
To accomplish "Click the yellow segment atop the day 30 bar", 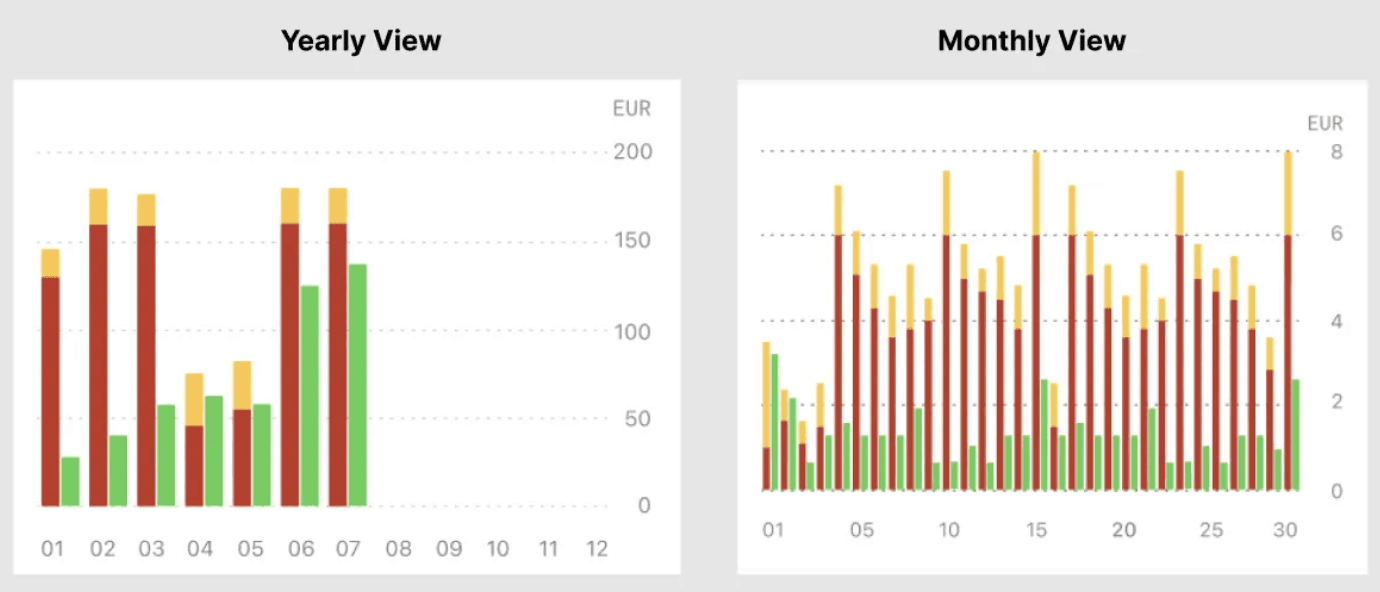I will click(x=1288, y=193).
